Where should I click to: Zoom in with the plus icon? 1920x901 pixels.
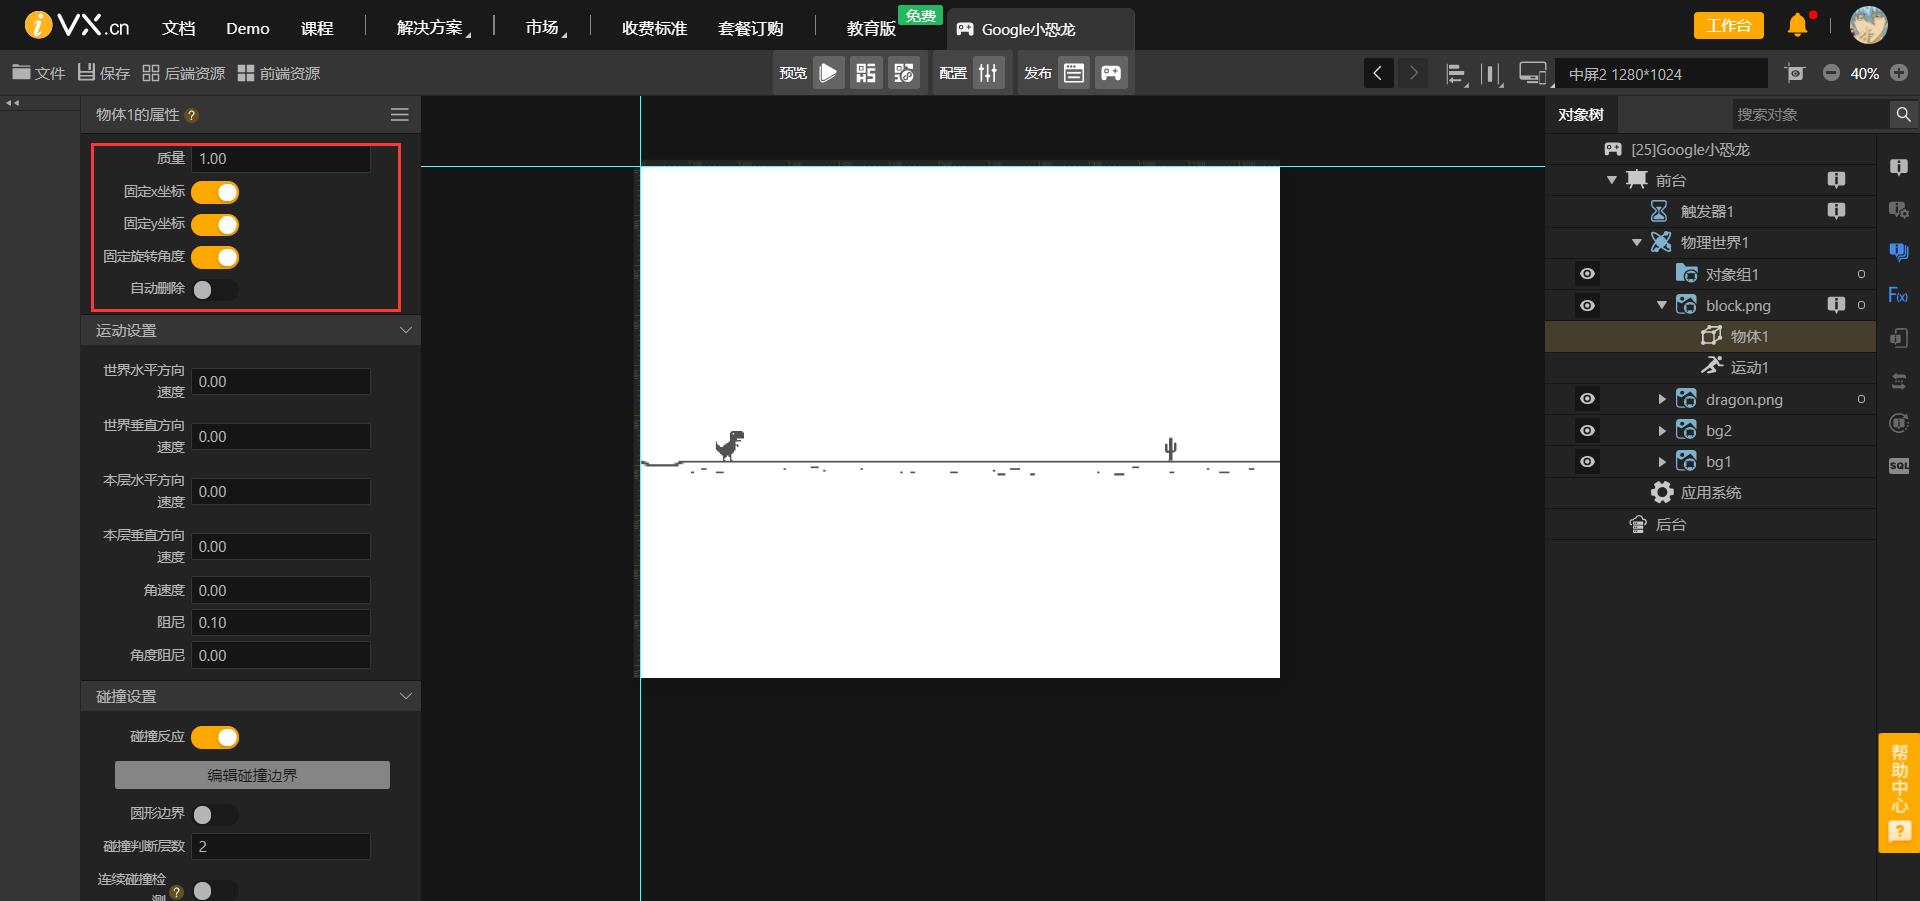click(1899, 73)
